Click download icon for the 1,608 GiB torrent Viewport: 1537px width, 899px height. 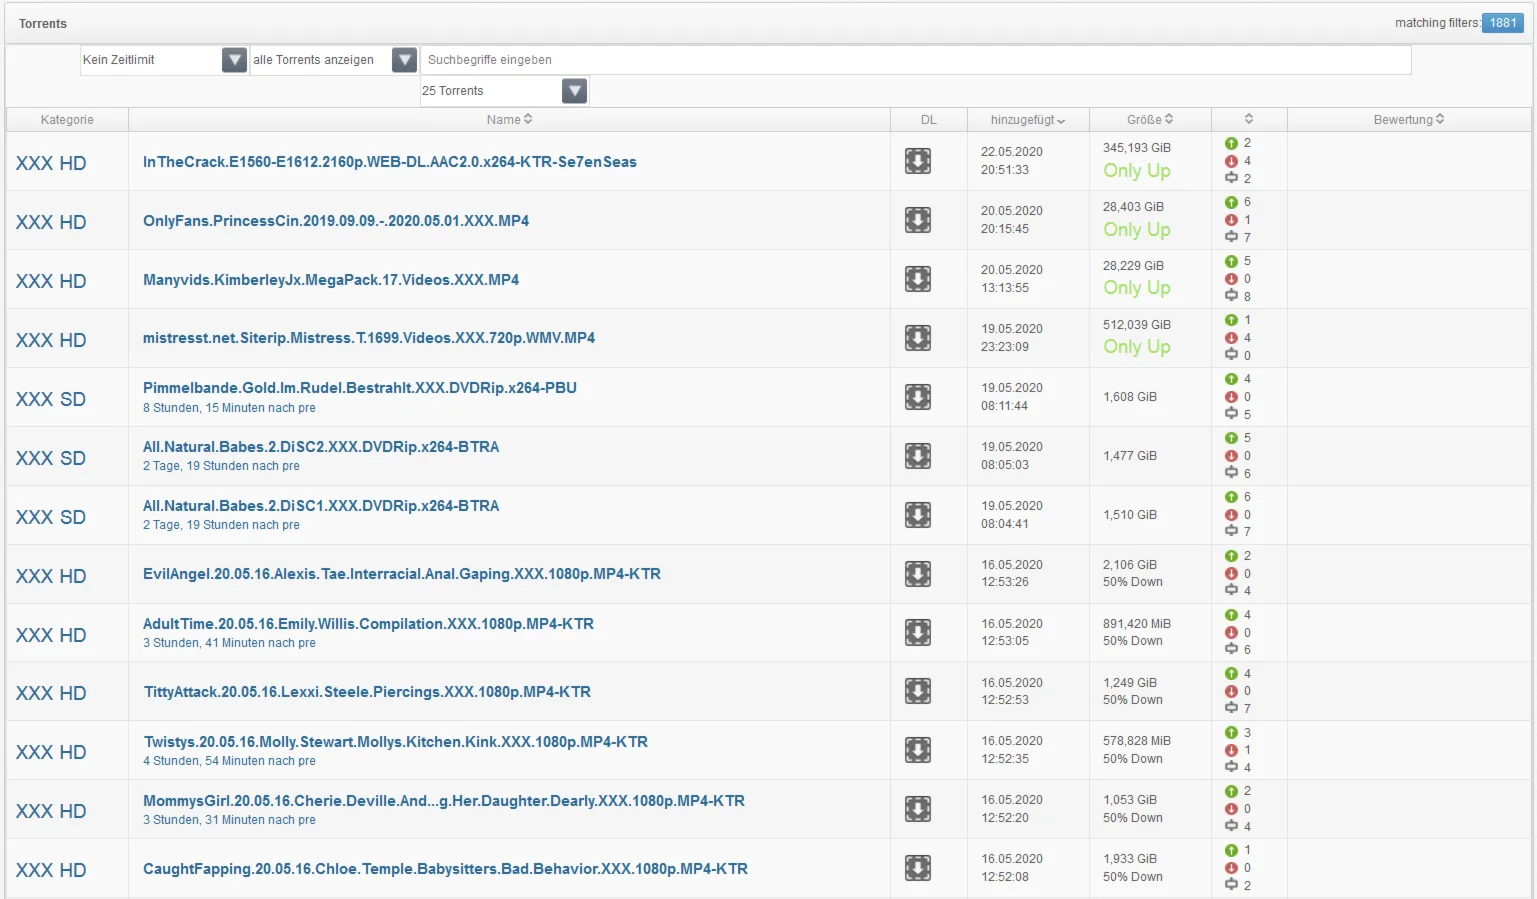tap(917, 397)
